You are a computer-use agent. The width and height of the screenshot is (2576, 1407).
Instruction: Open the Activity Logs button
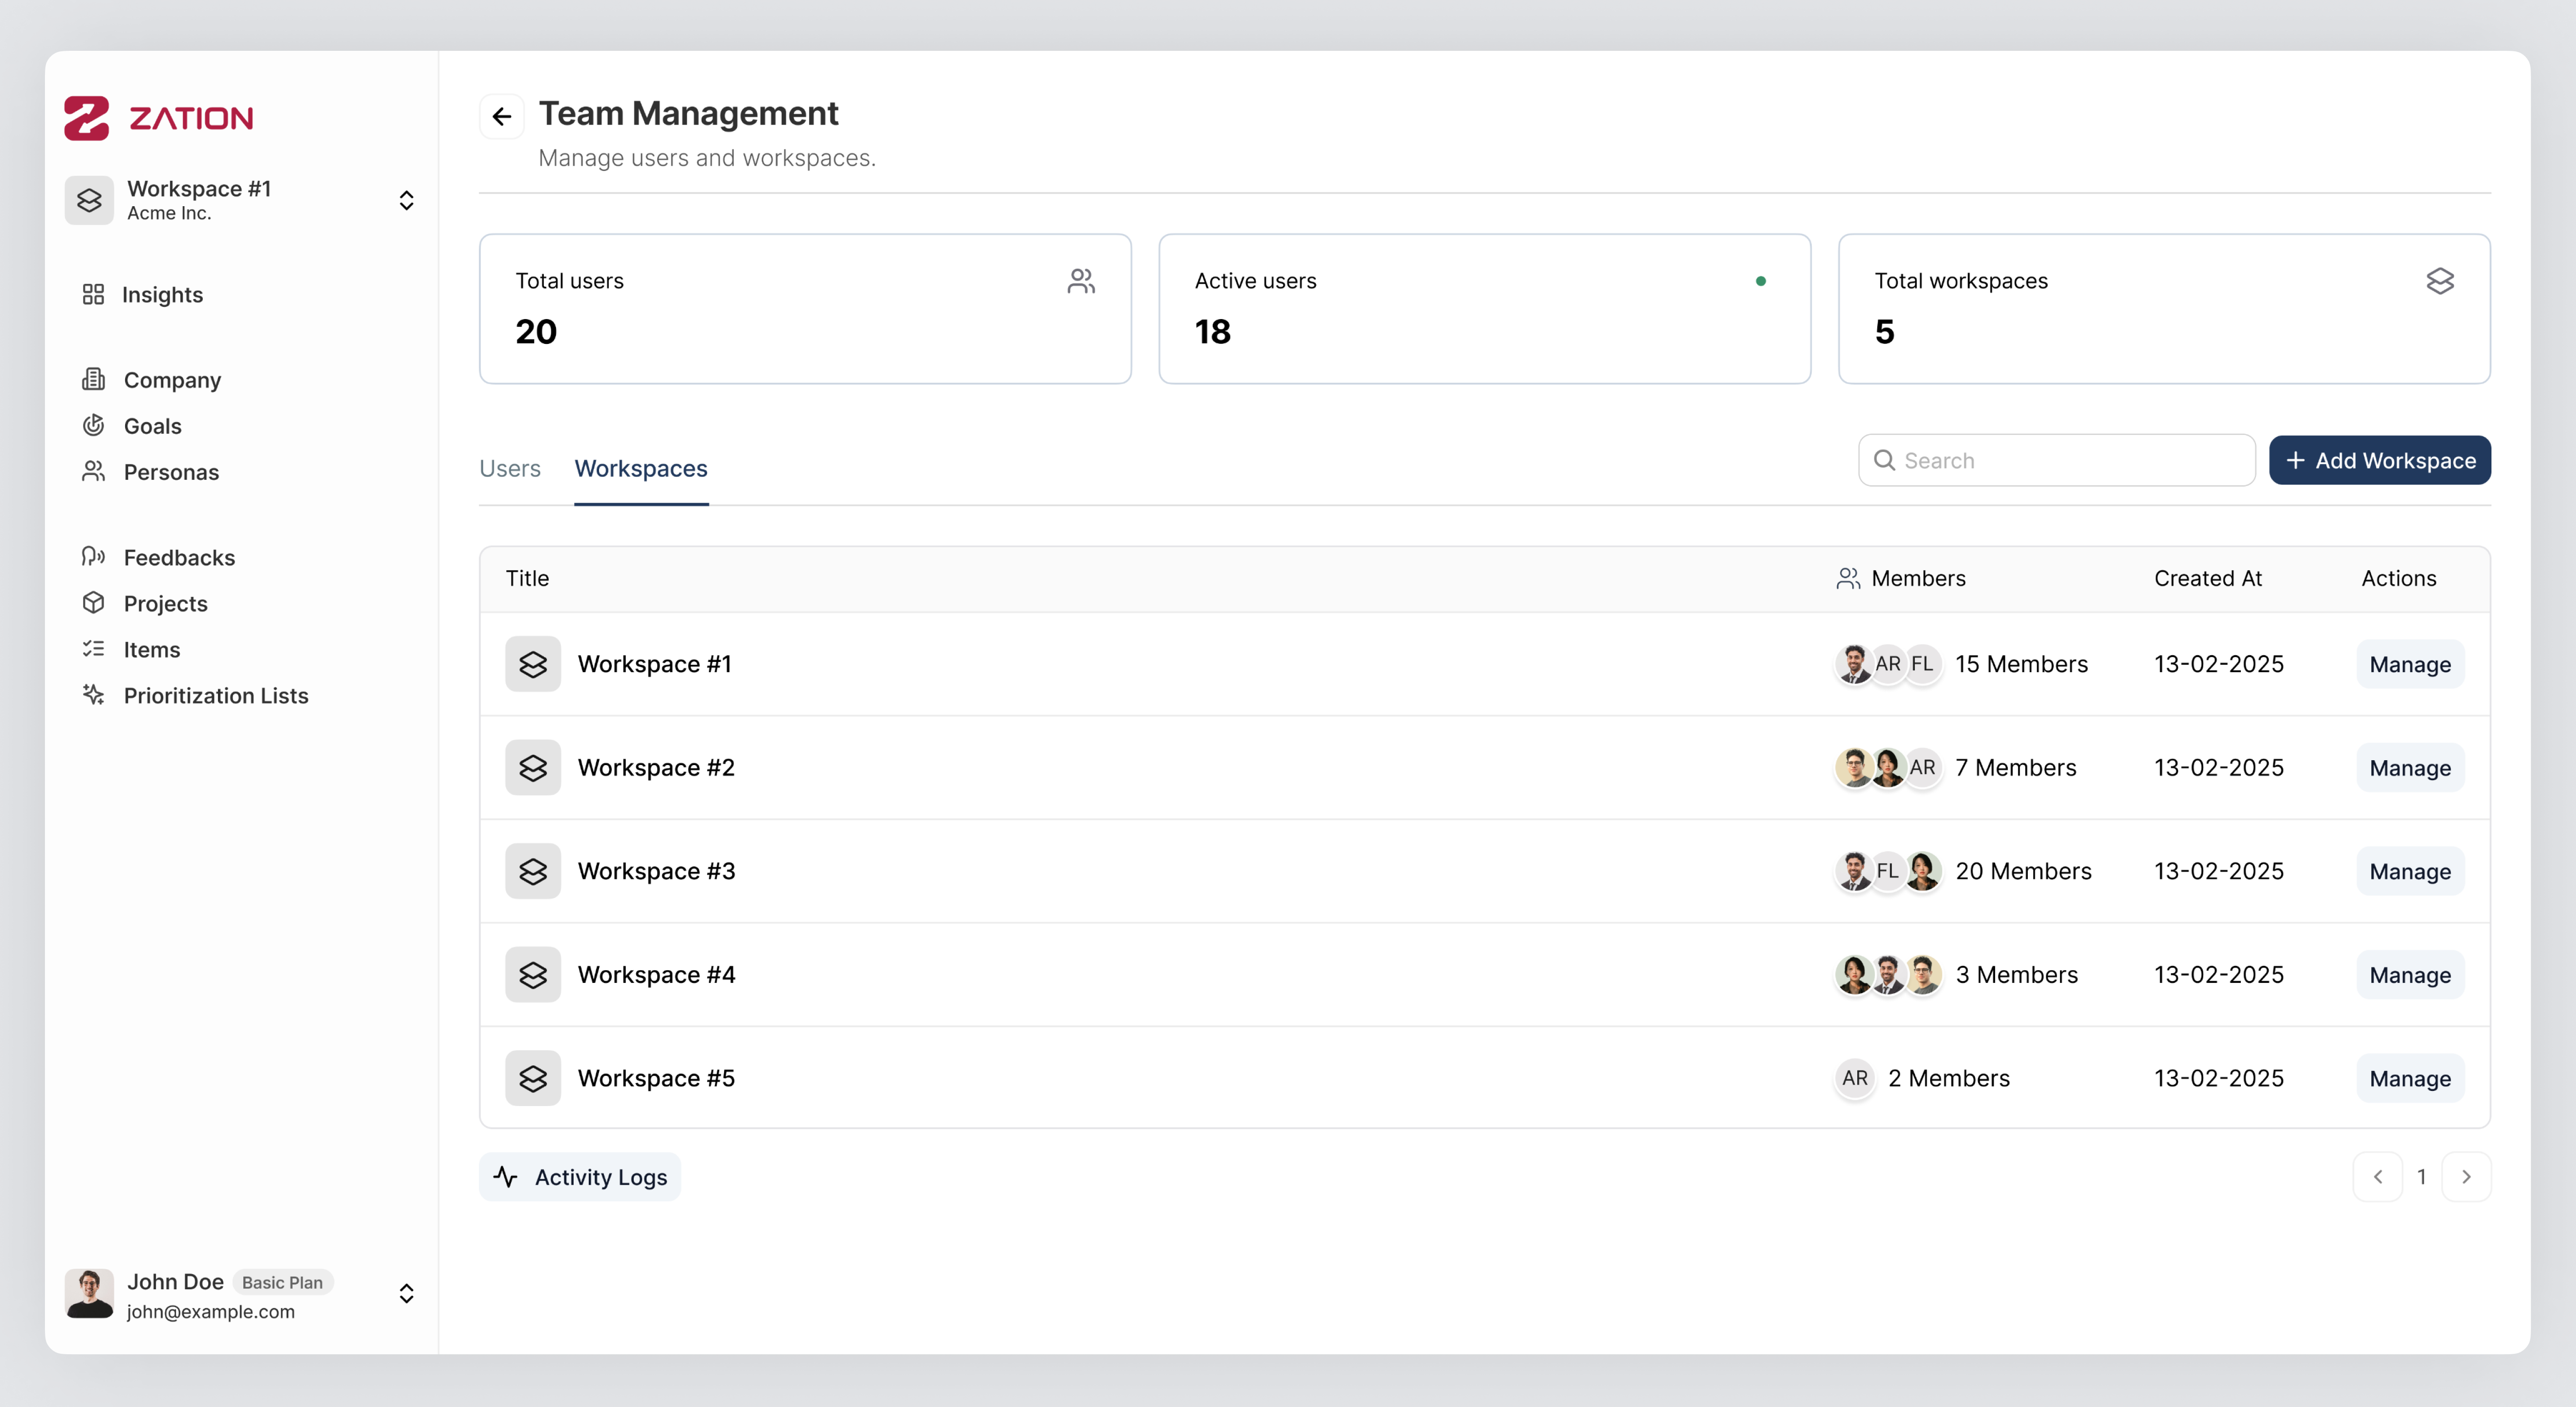click(580, 1177)
